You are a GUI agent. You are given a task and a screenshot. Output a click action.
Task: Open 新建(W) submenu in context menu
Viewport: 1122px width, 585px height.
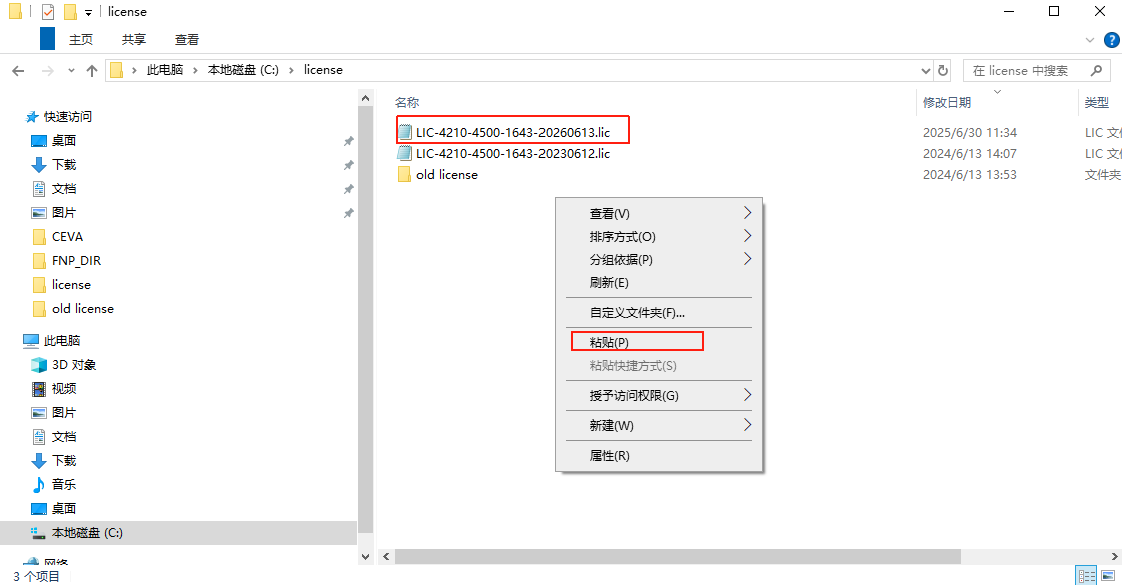pos(659,425)
